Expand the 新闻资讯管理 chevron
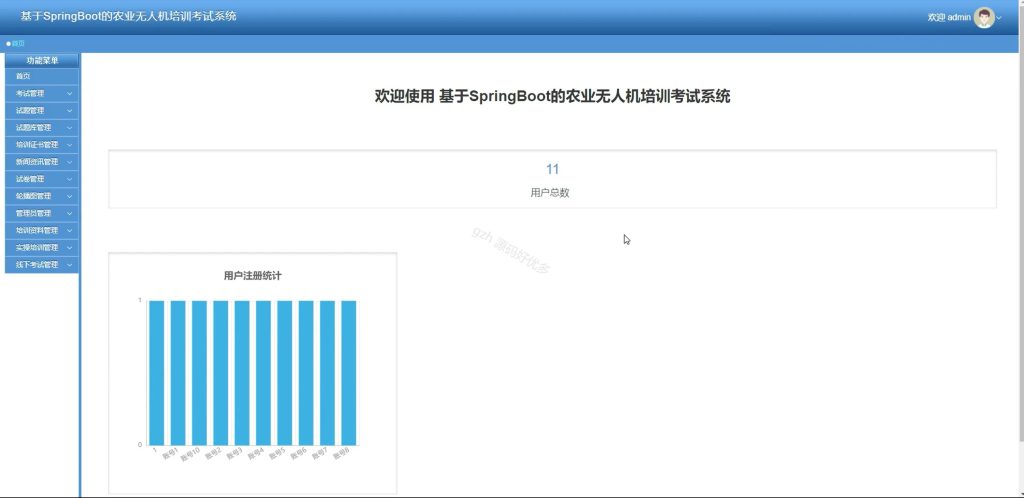This screenshot has width=1024, height=498. [x=69, y=162]
